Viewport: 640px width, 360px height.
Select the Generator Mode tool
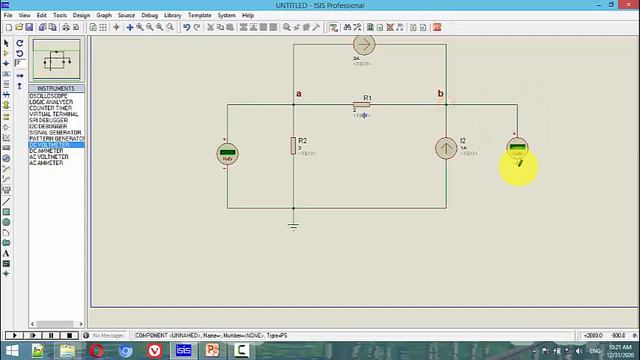point(6,158)
